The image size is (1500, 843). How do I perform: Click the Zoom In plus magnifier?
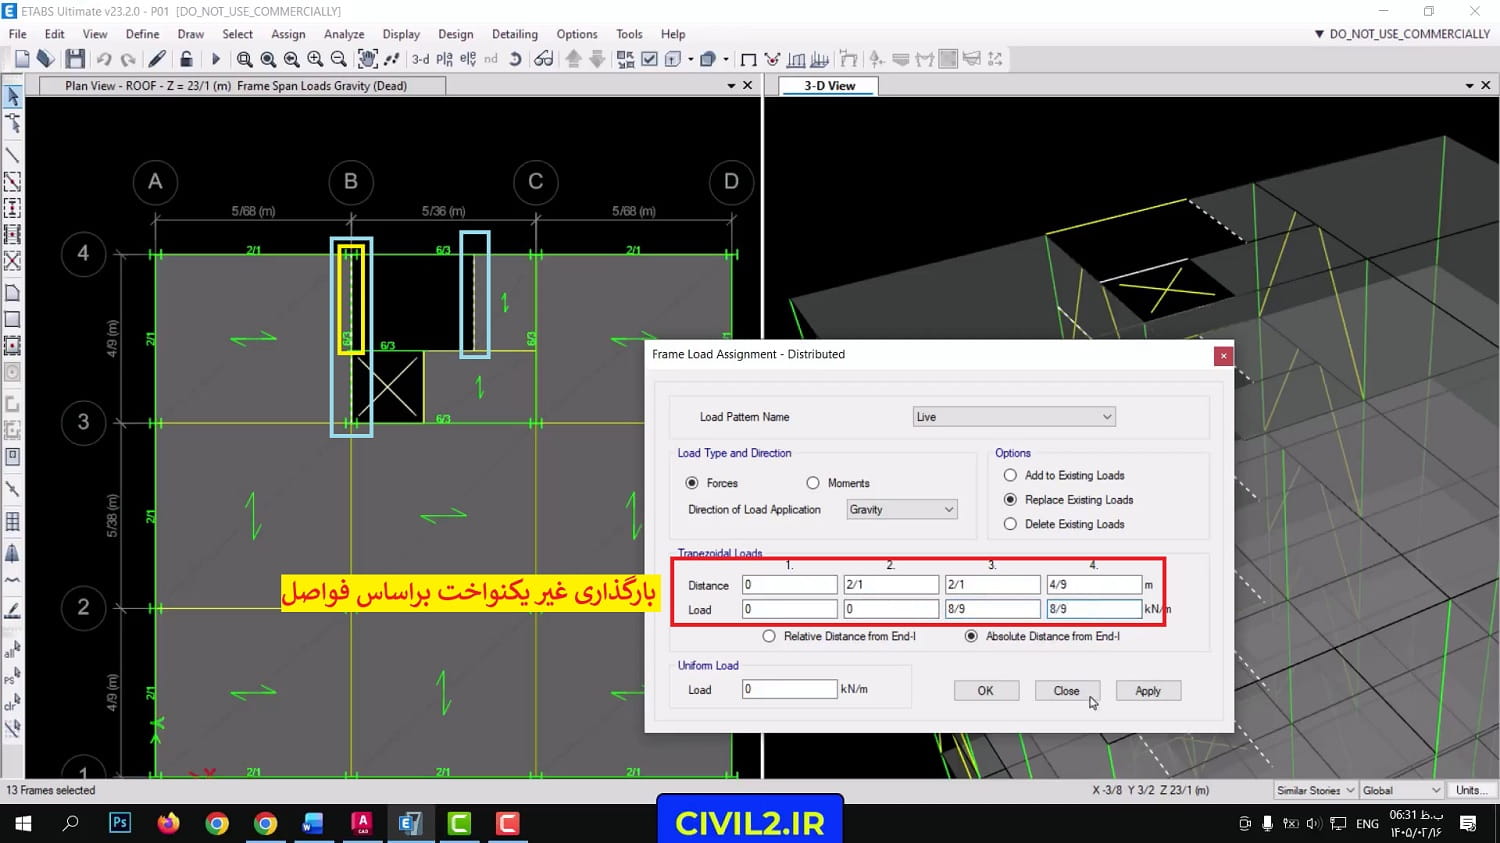click(x=315, y=59)
